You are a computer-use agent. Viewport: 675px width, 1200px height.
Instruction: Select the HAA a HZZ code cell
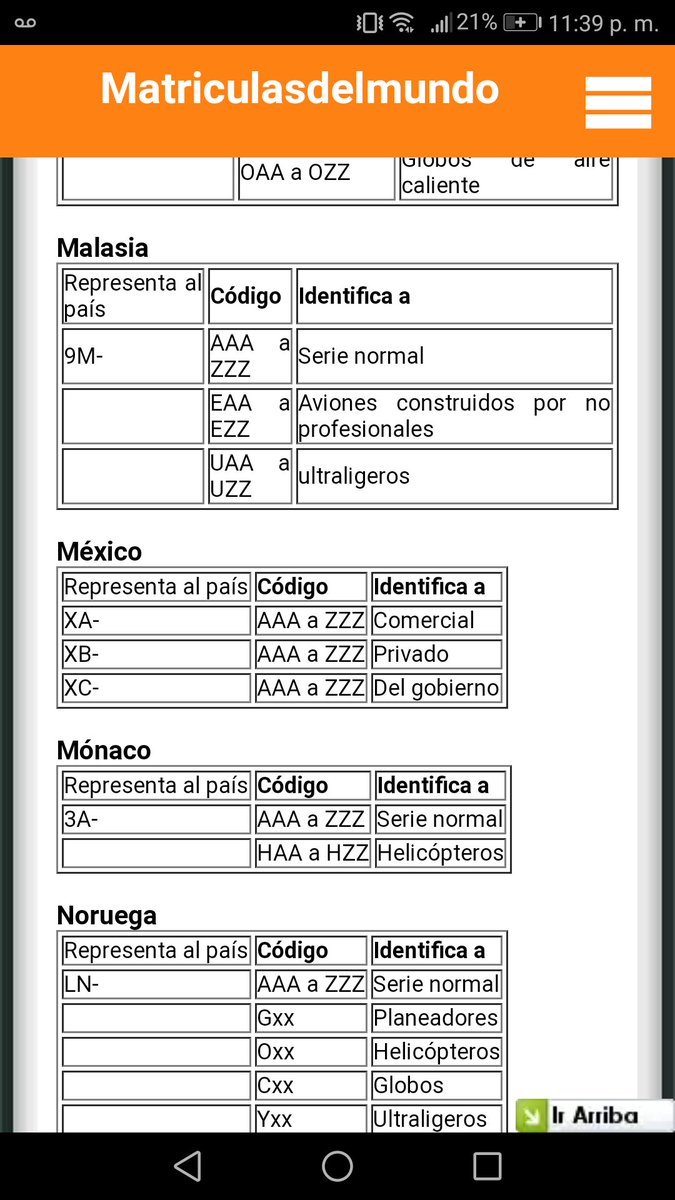pos(312,853)
